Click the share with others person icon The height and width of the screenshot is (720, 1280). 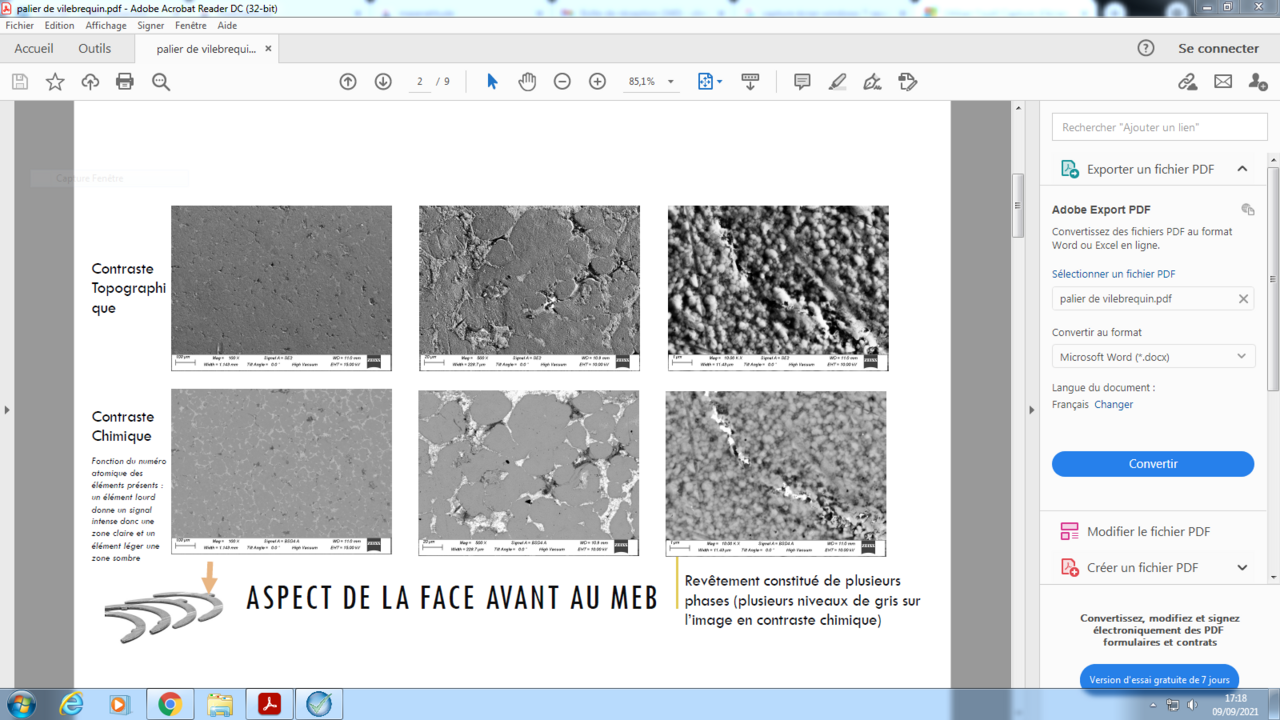pyautogui.click(x=1258, y=82)
